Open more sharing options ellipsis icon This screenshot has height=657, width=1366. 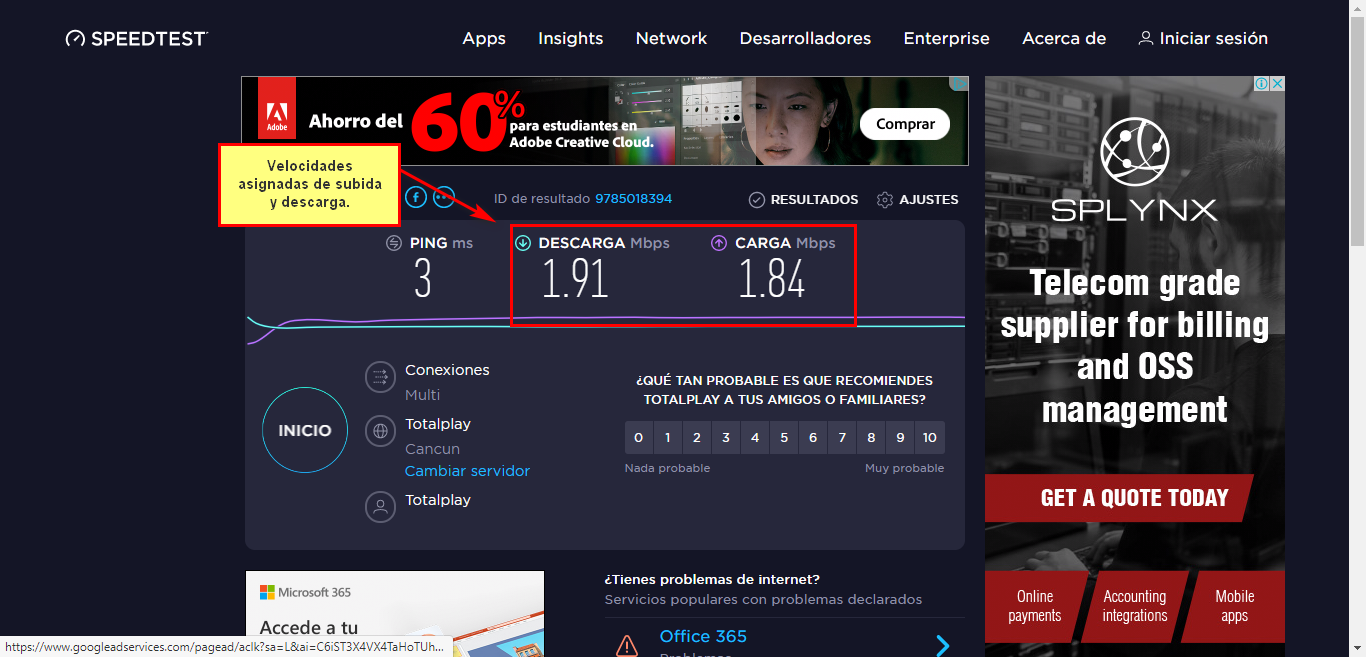point(443,197)
